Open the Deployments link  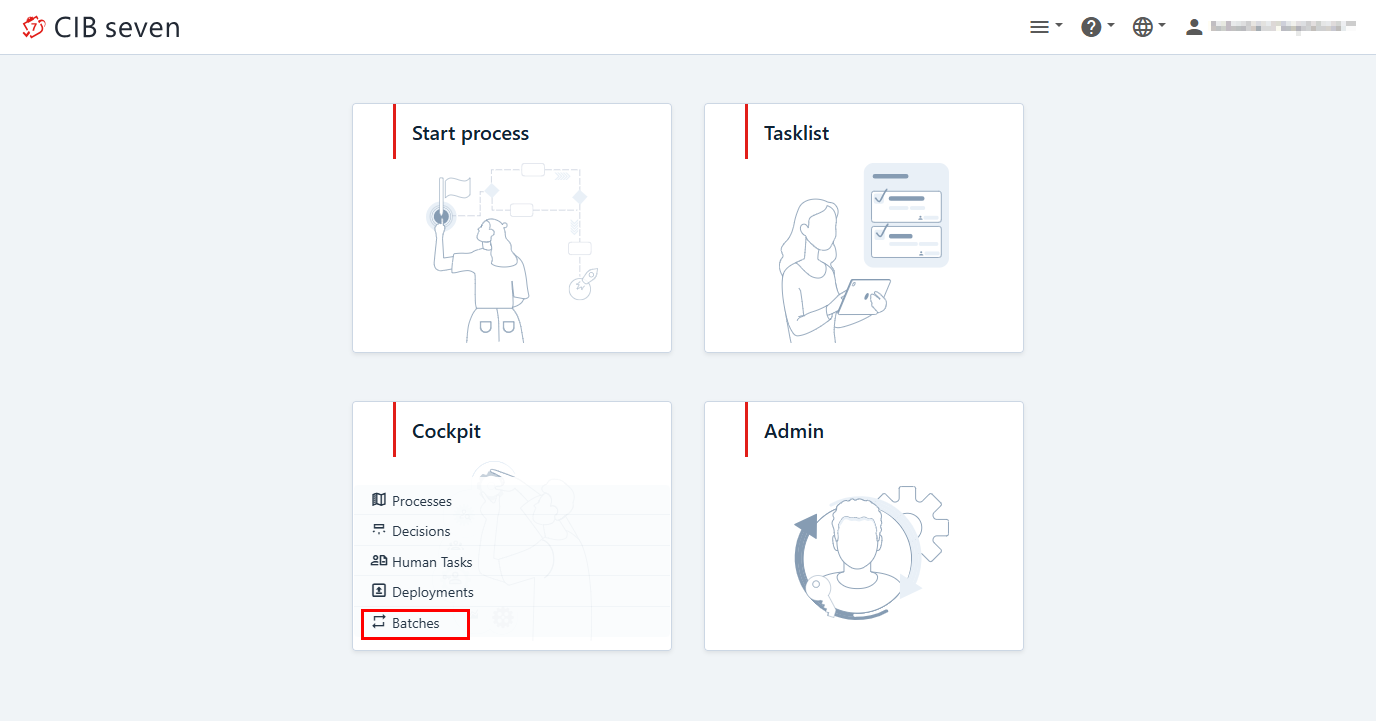[x=433, y=592]
